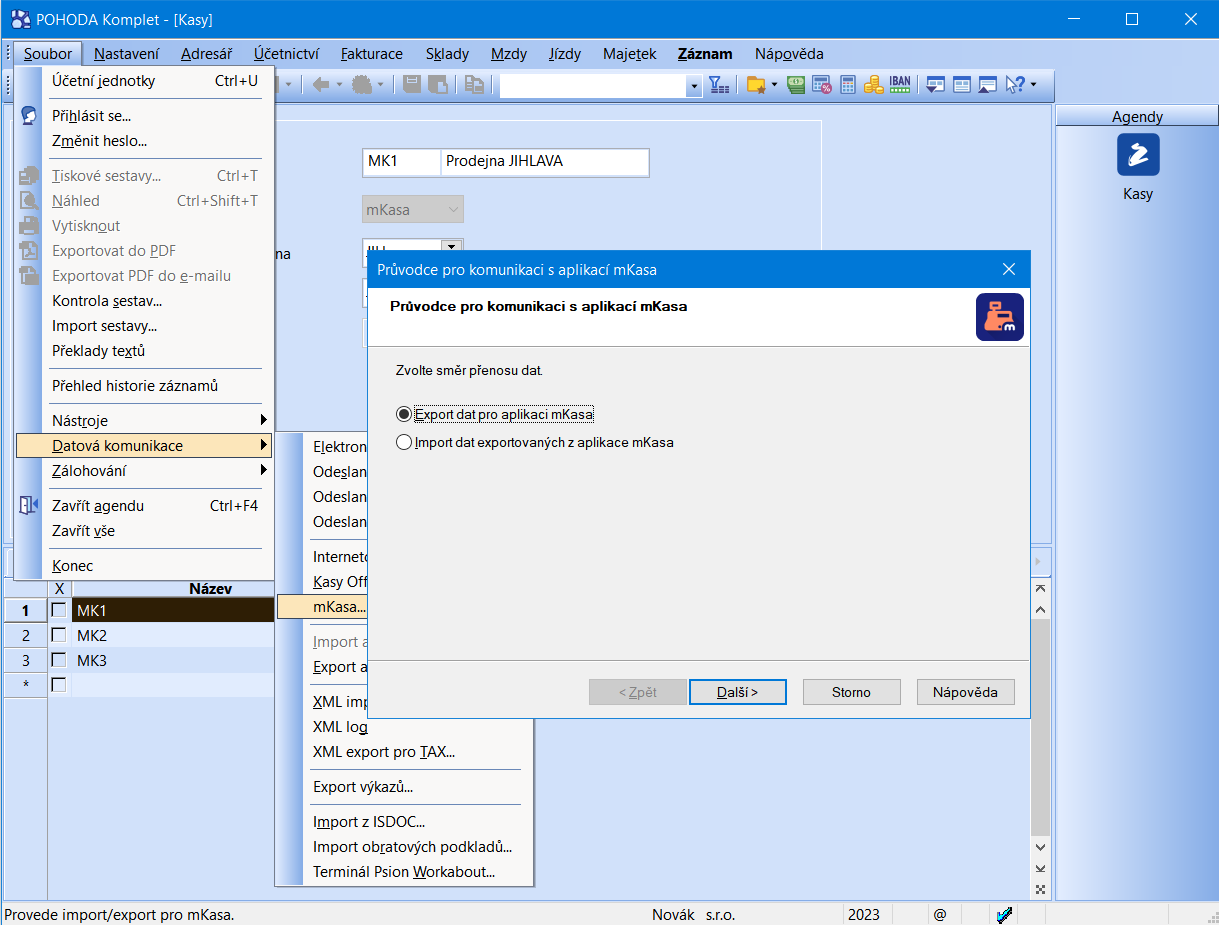Click the table layout toolbar icon
The image size is (1219, 925).
click(962, 85)
